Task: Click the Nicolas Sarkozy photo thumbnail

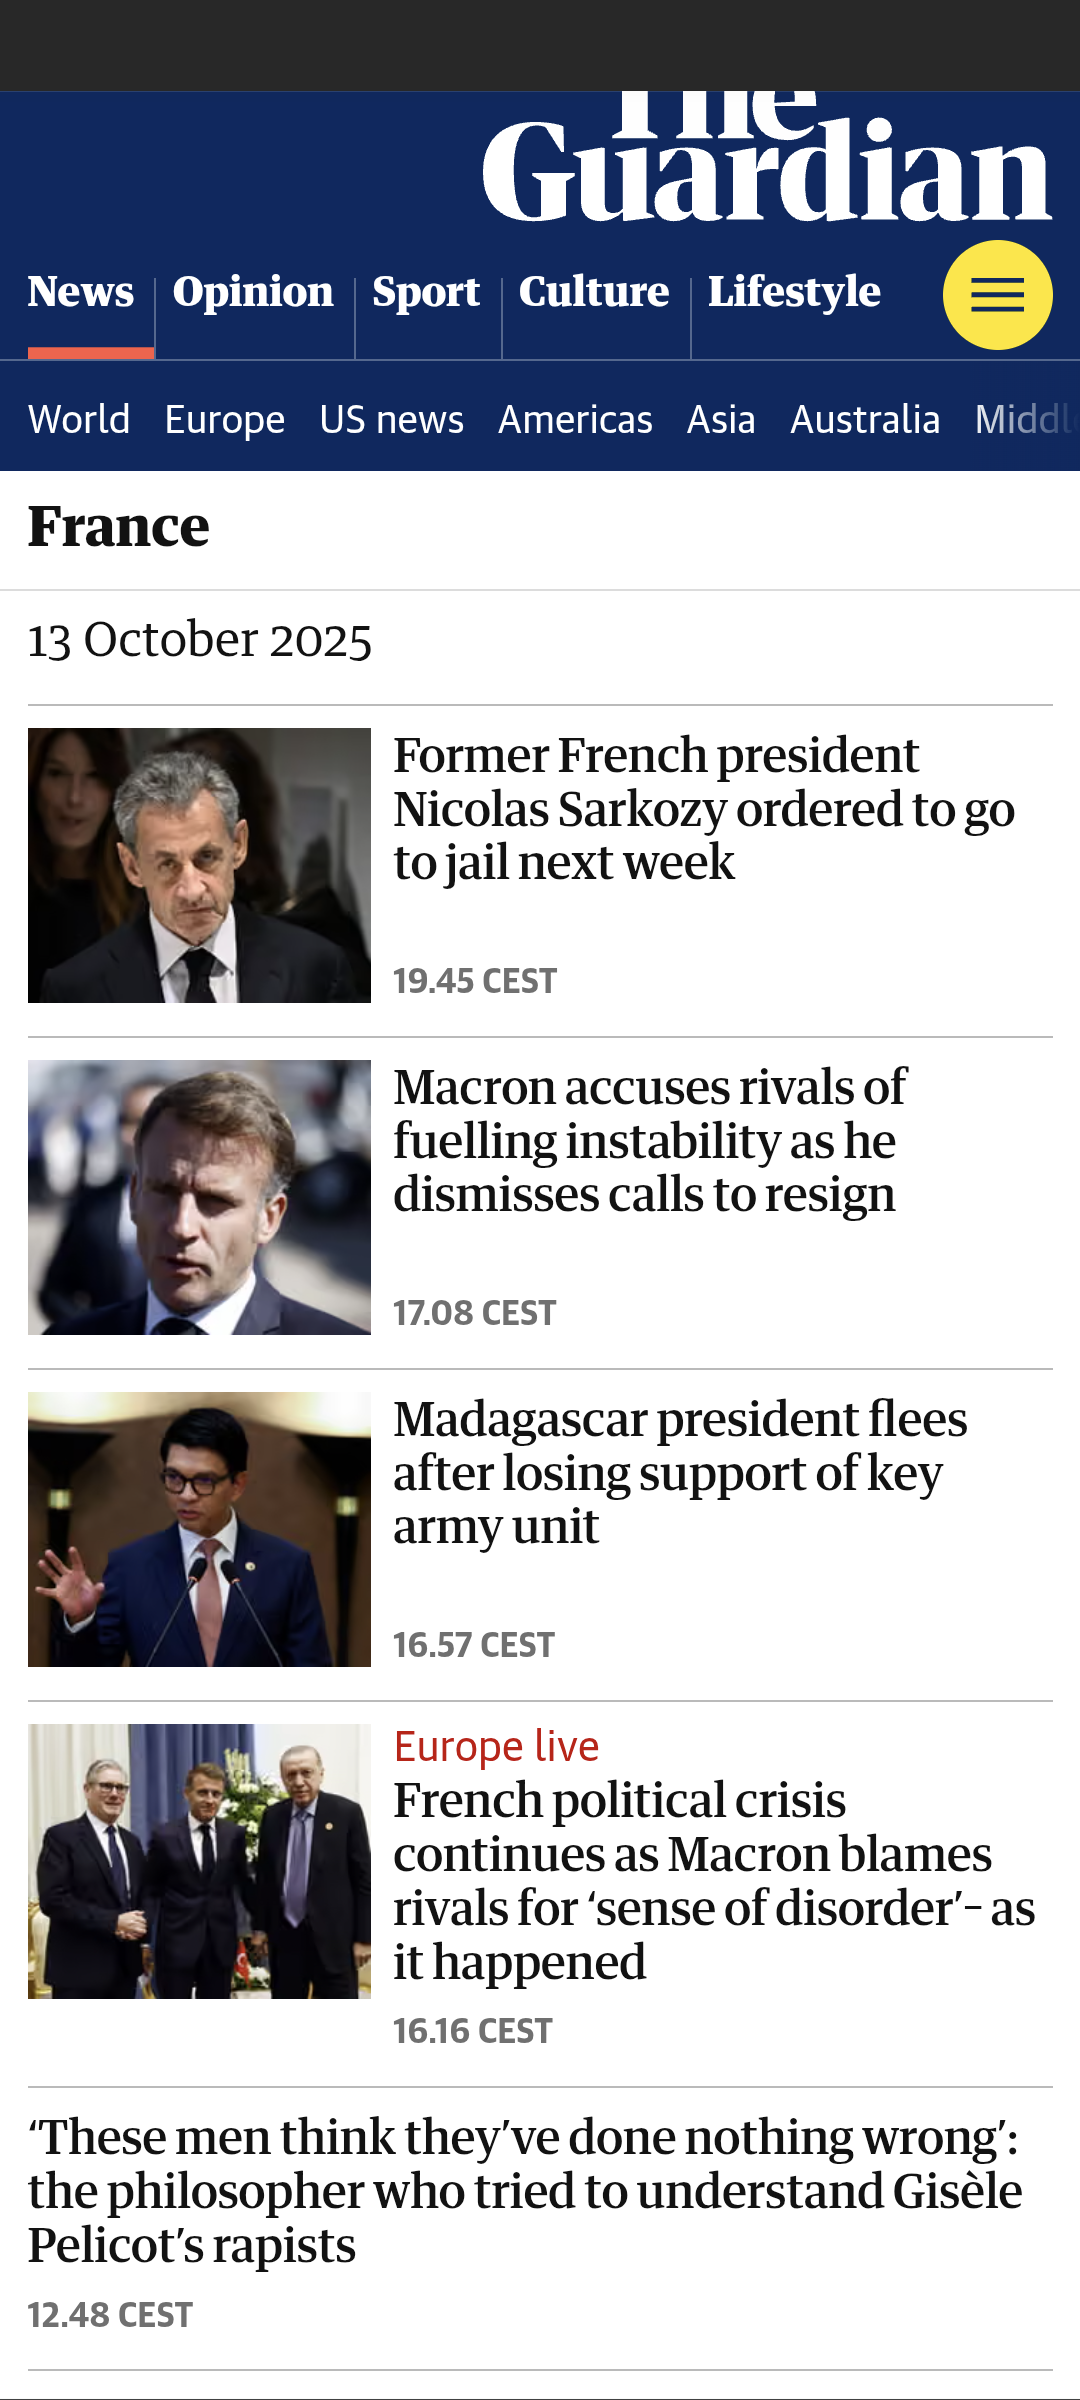Action: pyautogui.click(x=199, y=865)
